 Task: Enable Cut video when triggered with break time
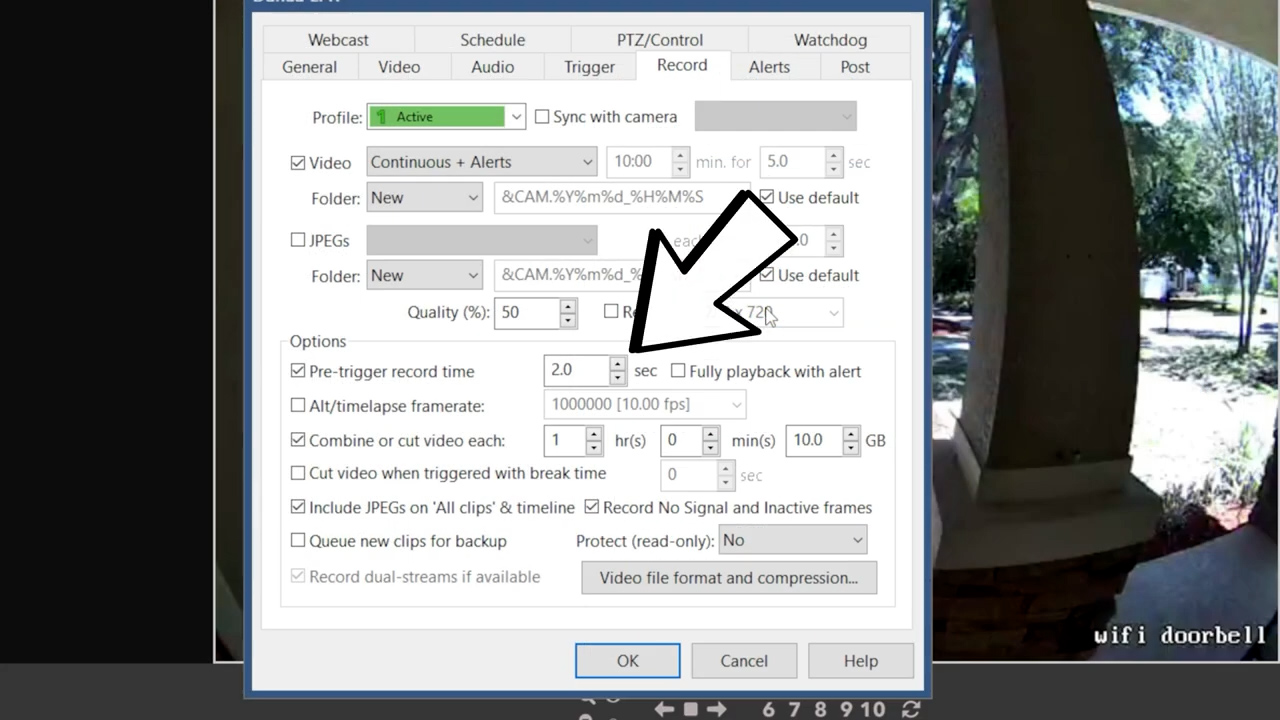tap(298, 473)
